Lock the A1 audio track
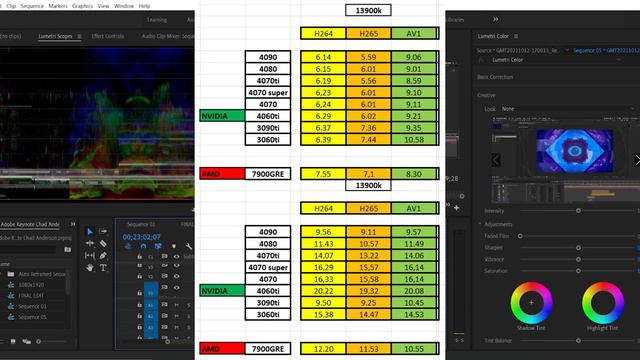Viewport: 640px width, 360px height. 140,305
